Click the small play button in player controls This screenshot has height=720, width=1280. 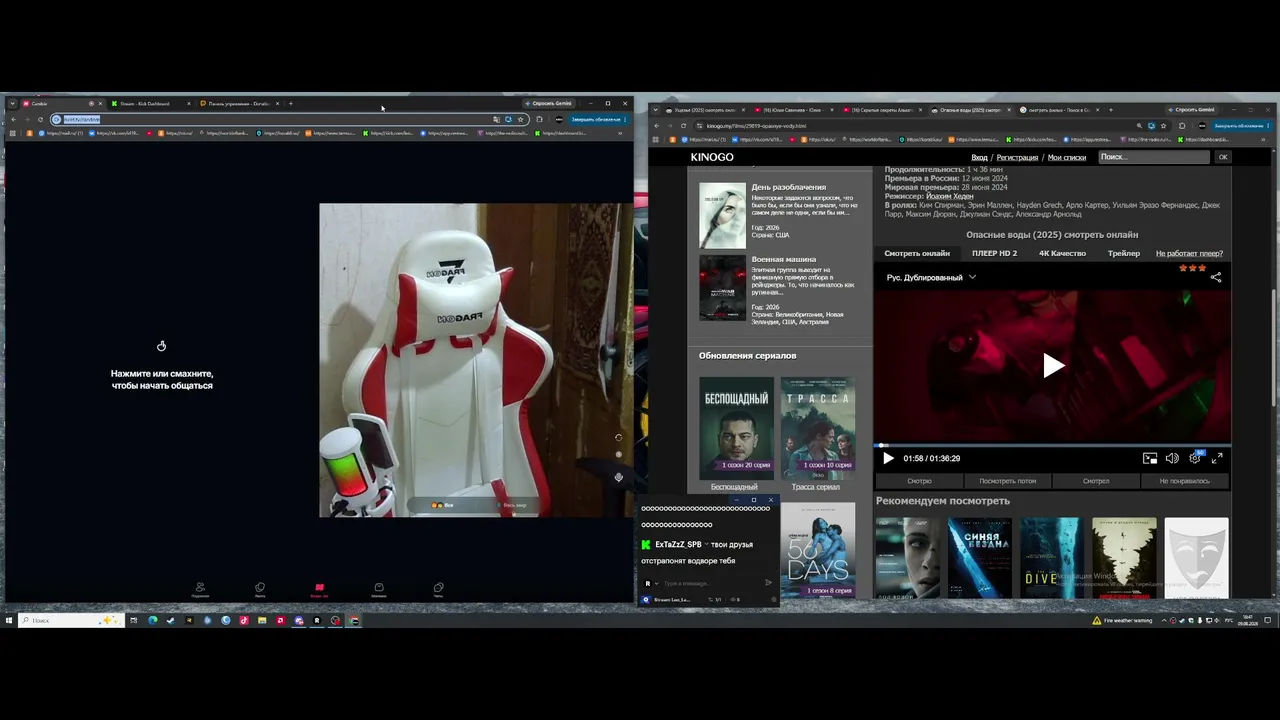coord(888,458)
